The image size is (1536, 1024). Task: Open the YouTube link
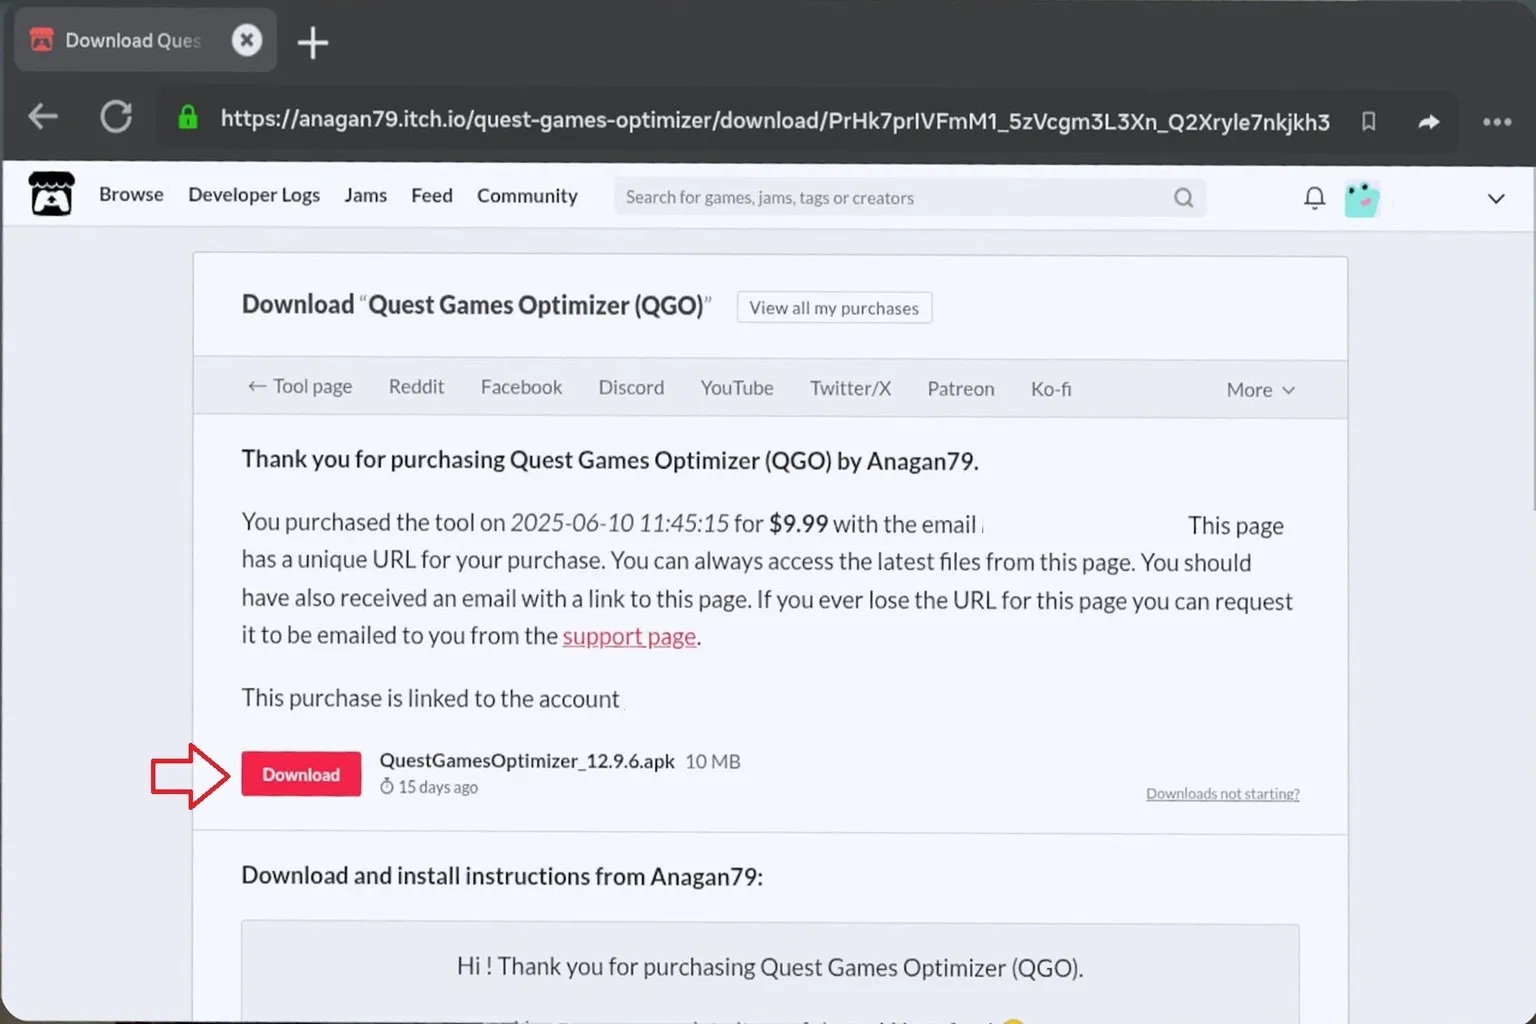pos(737,388)
